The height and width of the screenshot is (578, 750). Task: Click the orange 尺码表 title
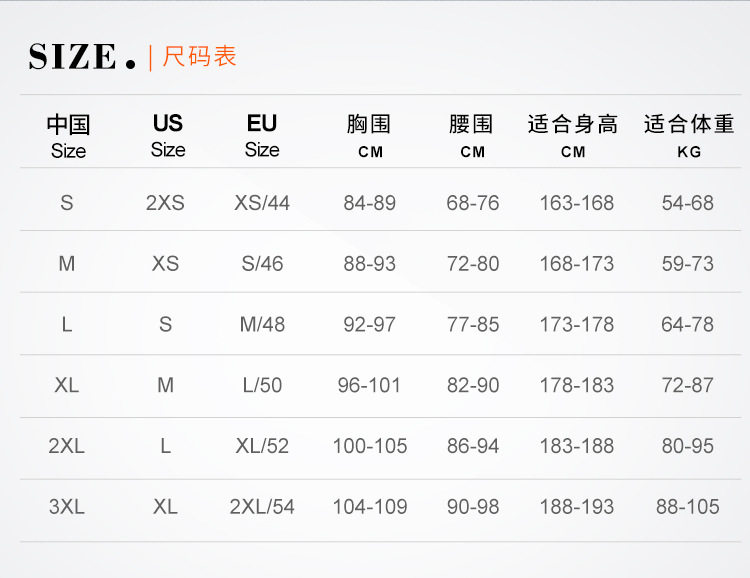tap(199, 56)
